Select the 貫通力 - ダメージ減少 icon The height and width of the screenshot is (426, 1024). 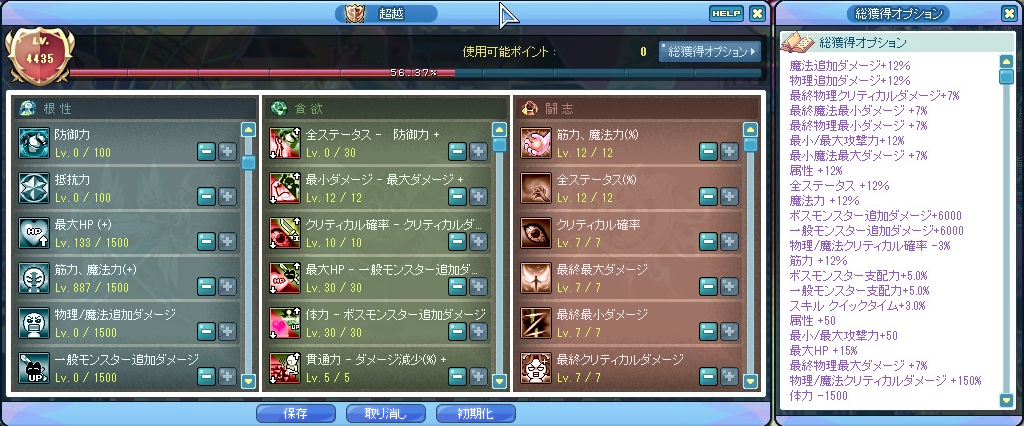[x=285, y=369]
